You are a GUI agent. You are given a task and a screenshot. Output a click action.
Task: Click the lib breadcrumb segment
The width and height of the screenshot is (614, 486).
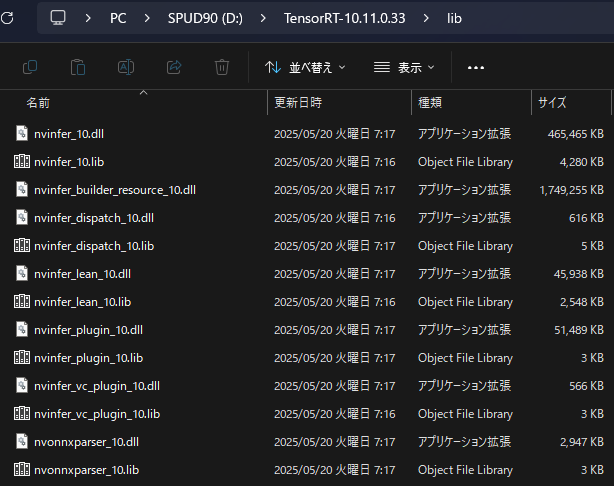pos(454,18)
